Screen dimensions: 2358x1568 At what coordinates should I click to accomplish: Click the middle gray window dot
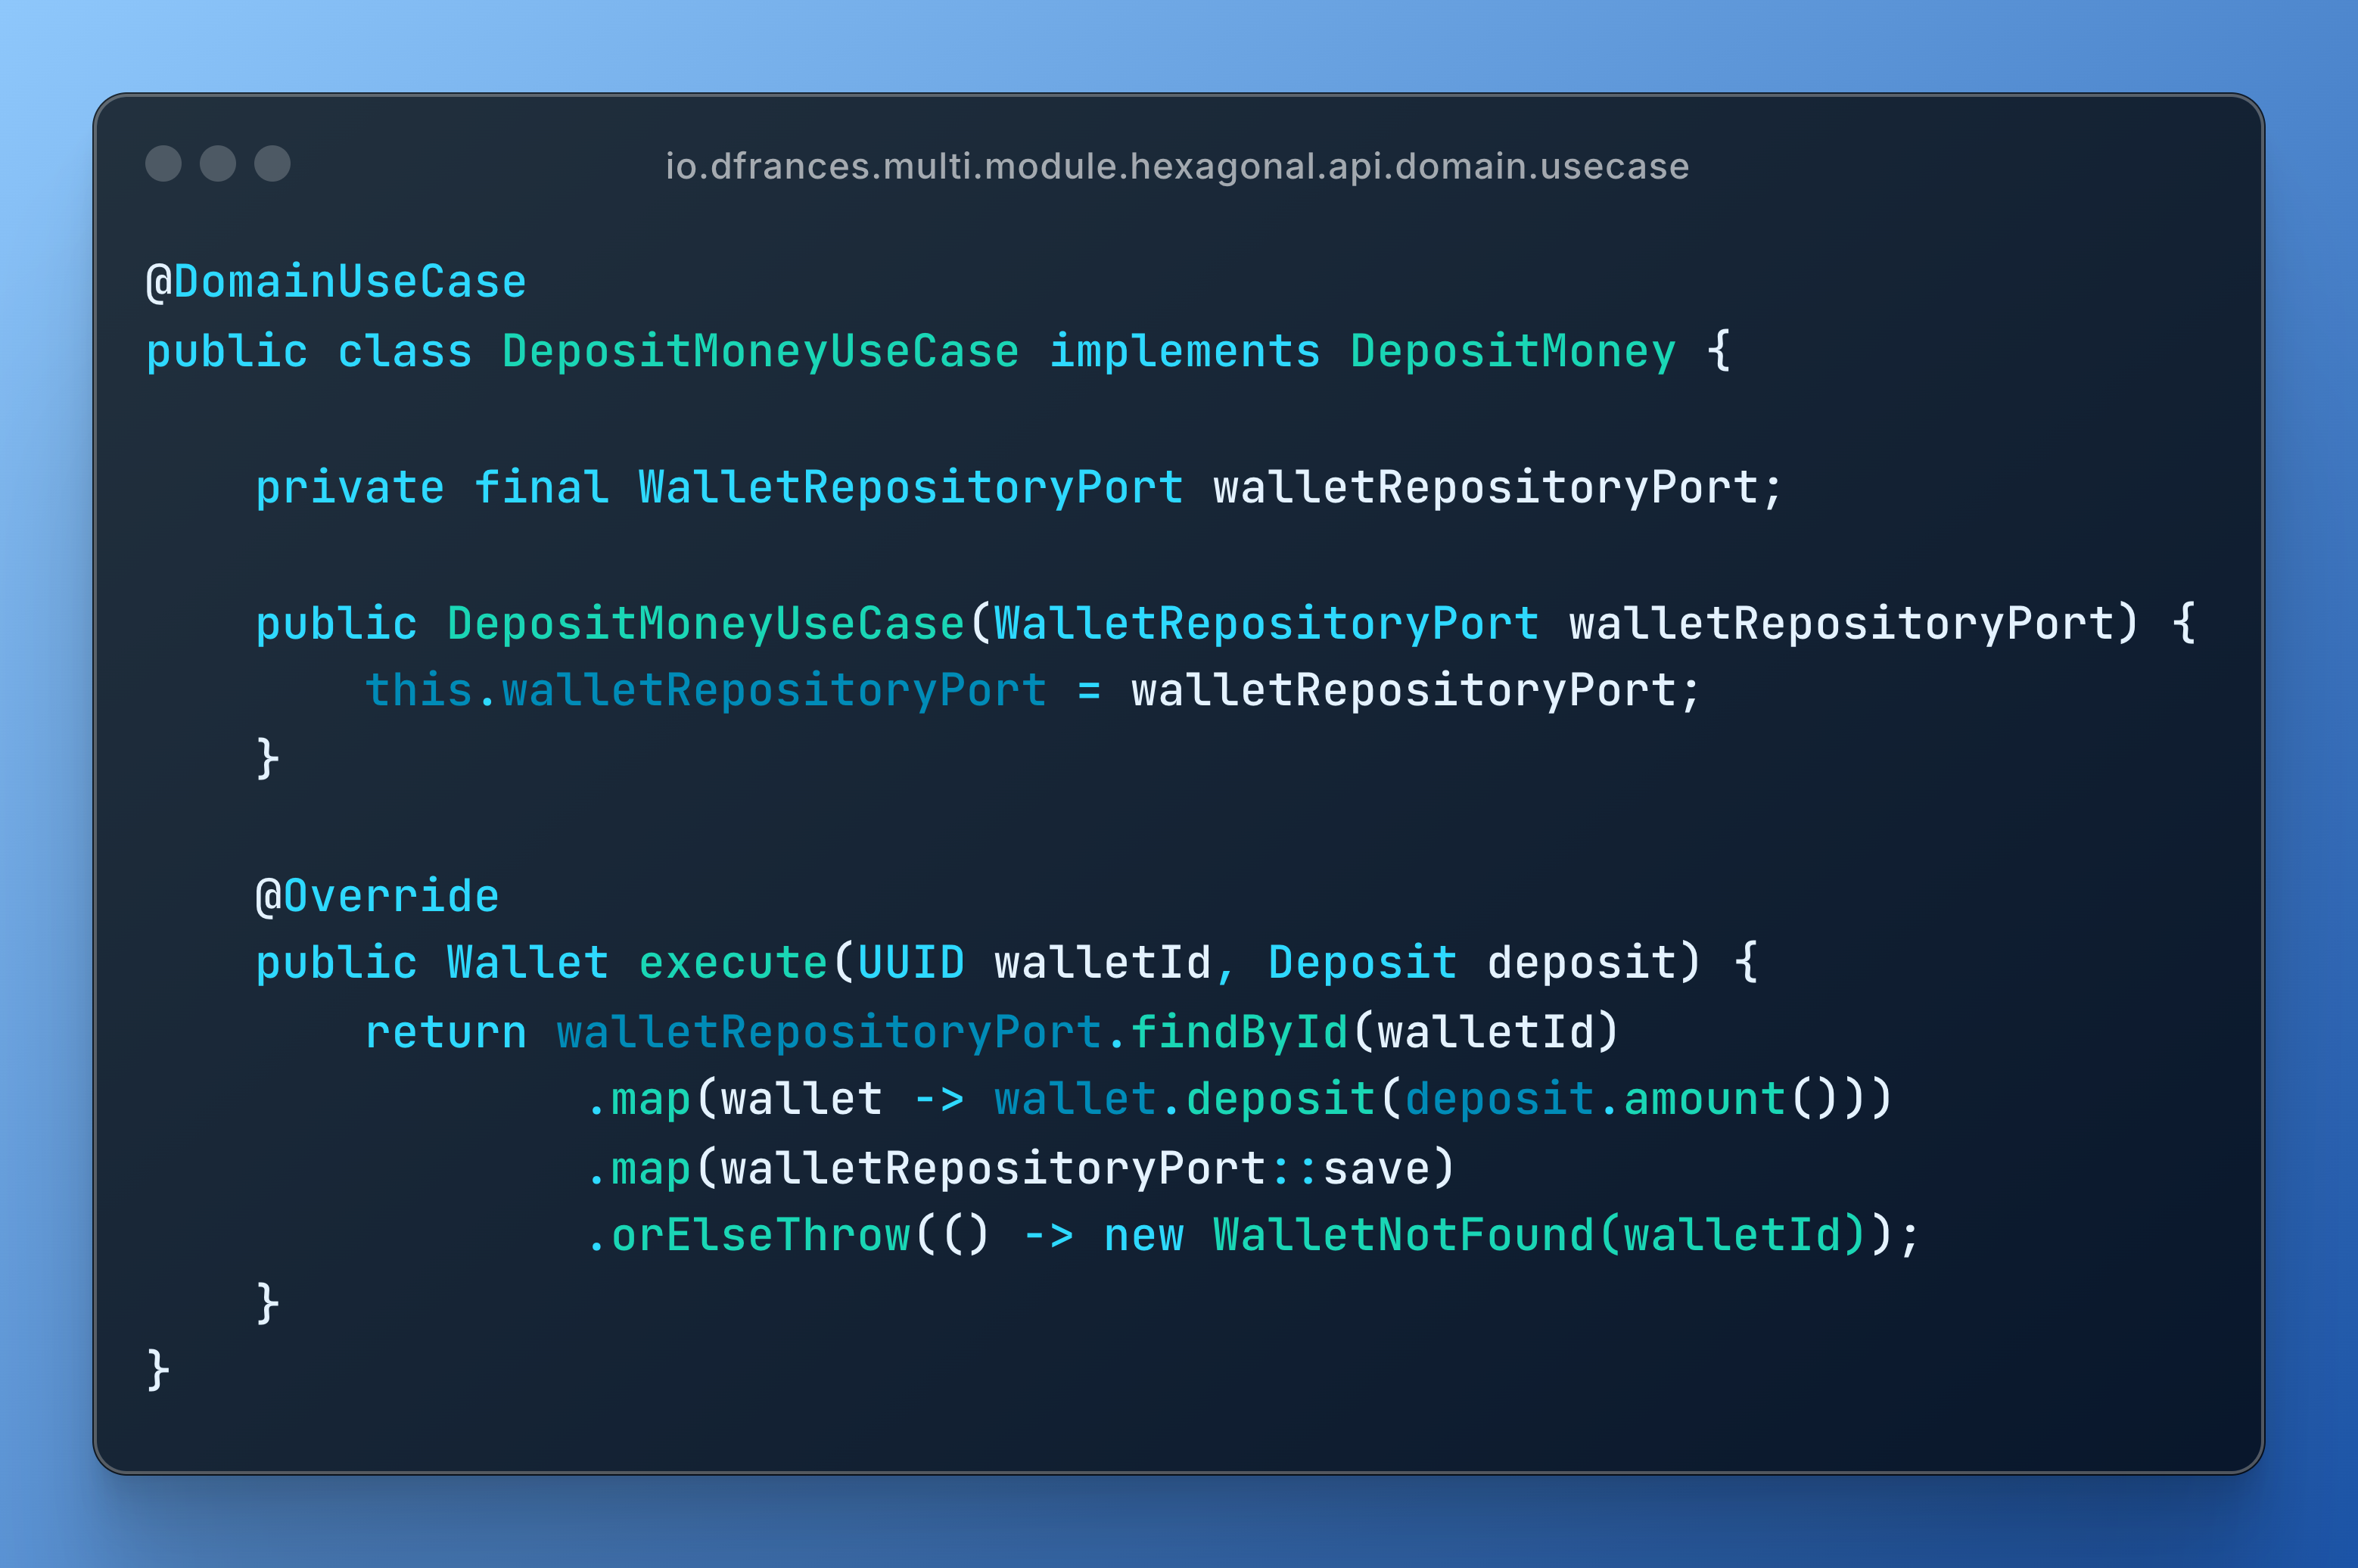pos(218,164)
